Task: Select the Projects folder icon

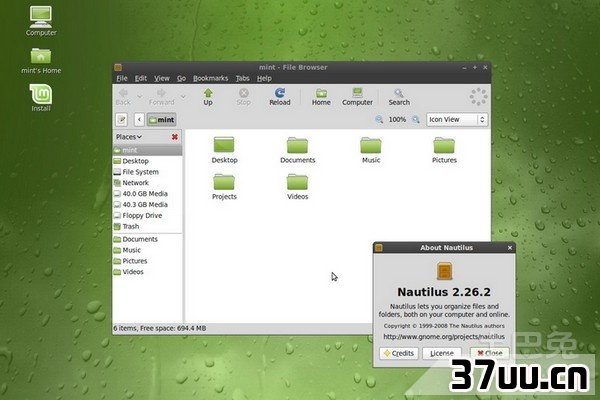Action: [x=224, y=187]
